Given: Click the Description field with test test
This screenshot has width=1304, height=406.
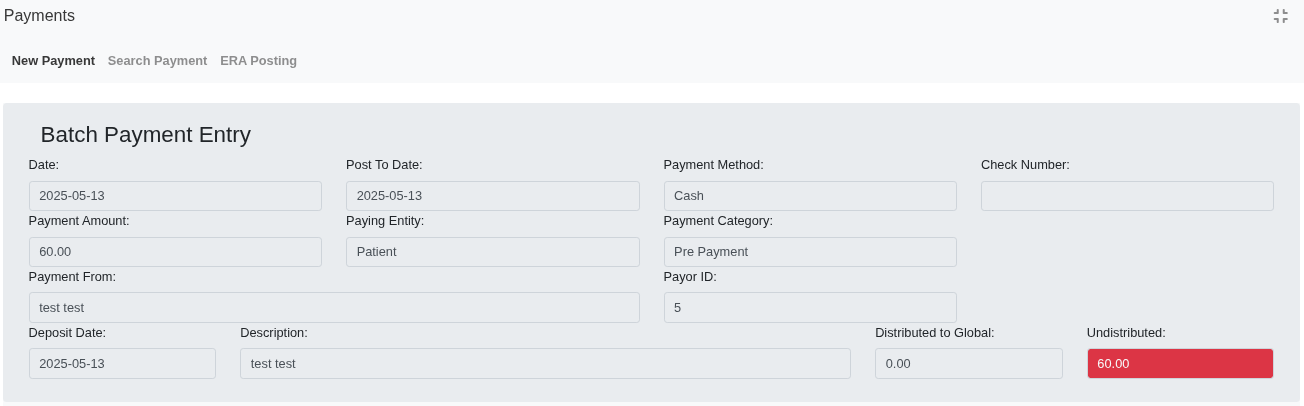Looking at the screenshot, I should (545, 363).
